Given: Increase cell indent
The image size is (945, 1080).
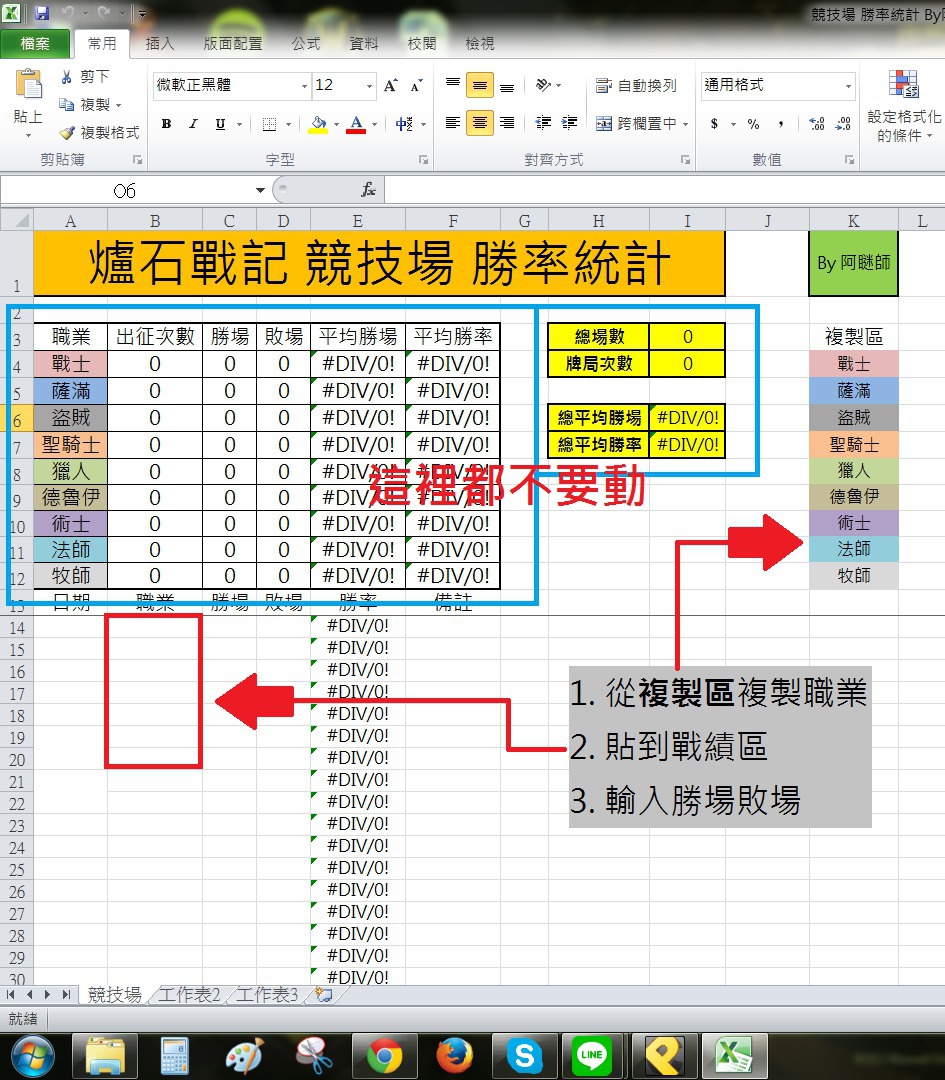Looking at the screenshot, I should (x=570, y=123).
